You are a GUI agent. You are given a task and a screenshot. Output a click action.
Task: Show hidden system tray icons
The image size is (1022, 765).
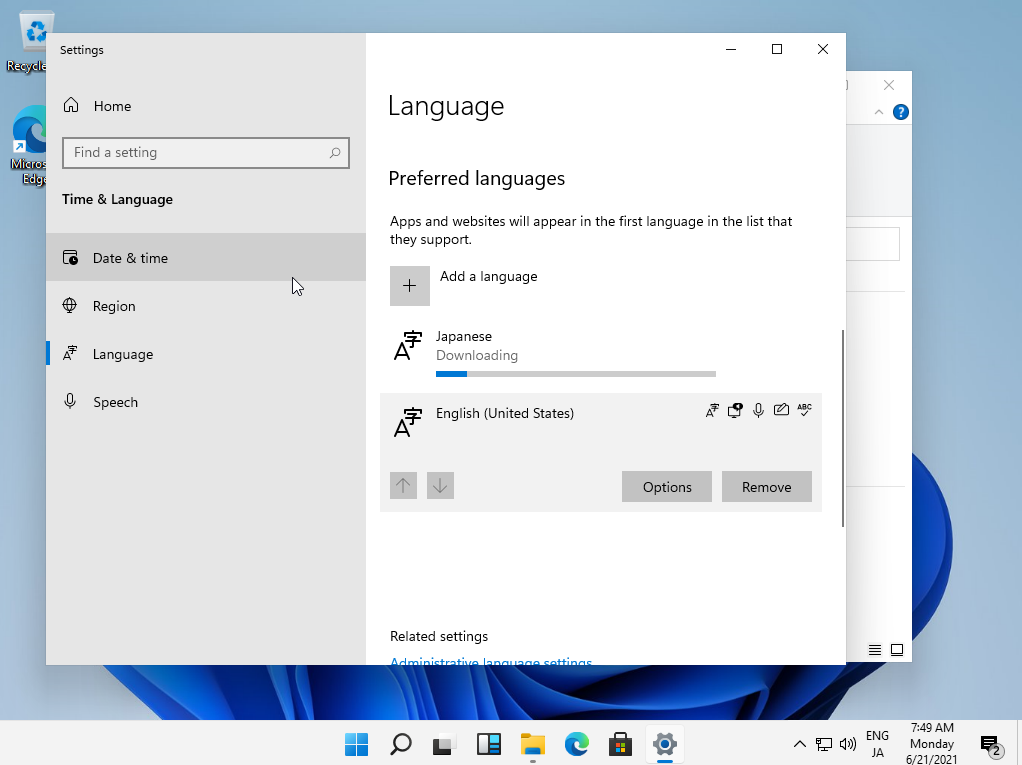(x=799, y=744)
